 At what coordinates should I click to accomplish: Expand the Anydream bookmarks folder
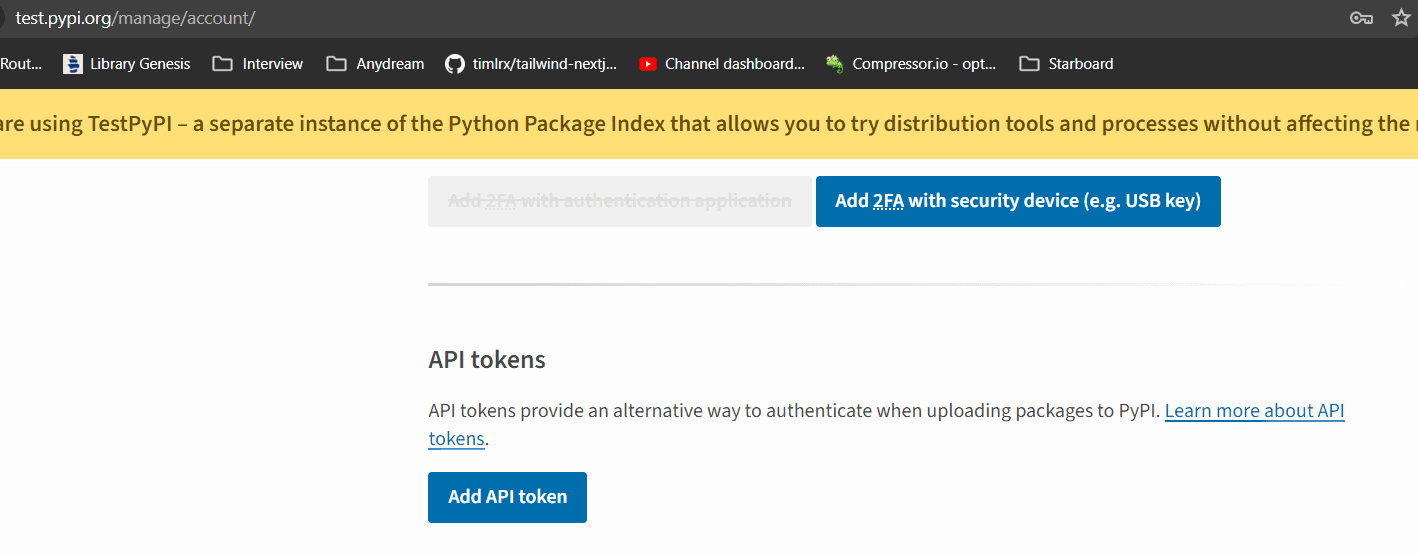tap(375, 64)
